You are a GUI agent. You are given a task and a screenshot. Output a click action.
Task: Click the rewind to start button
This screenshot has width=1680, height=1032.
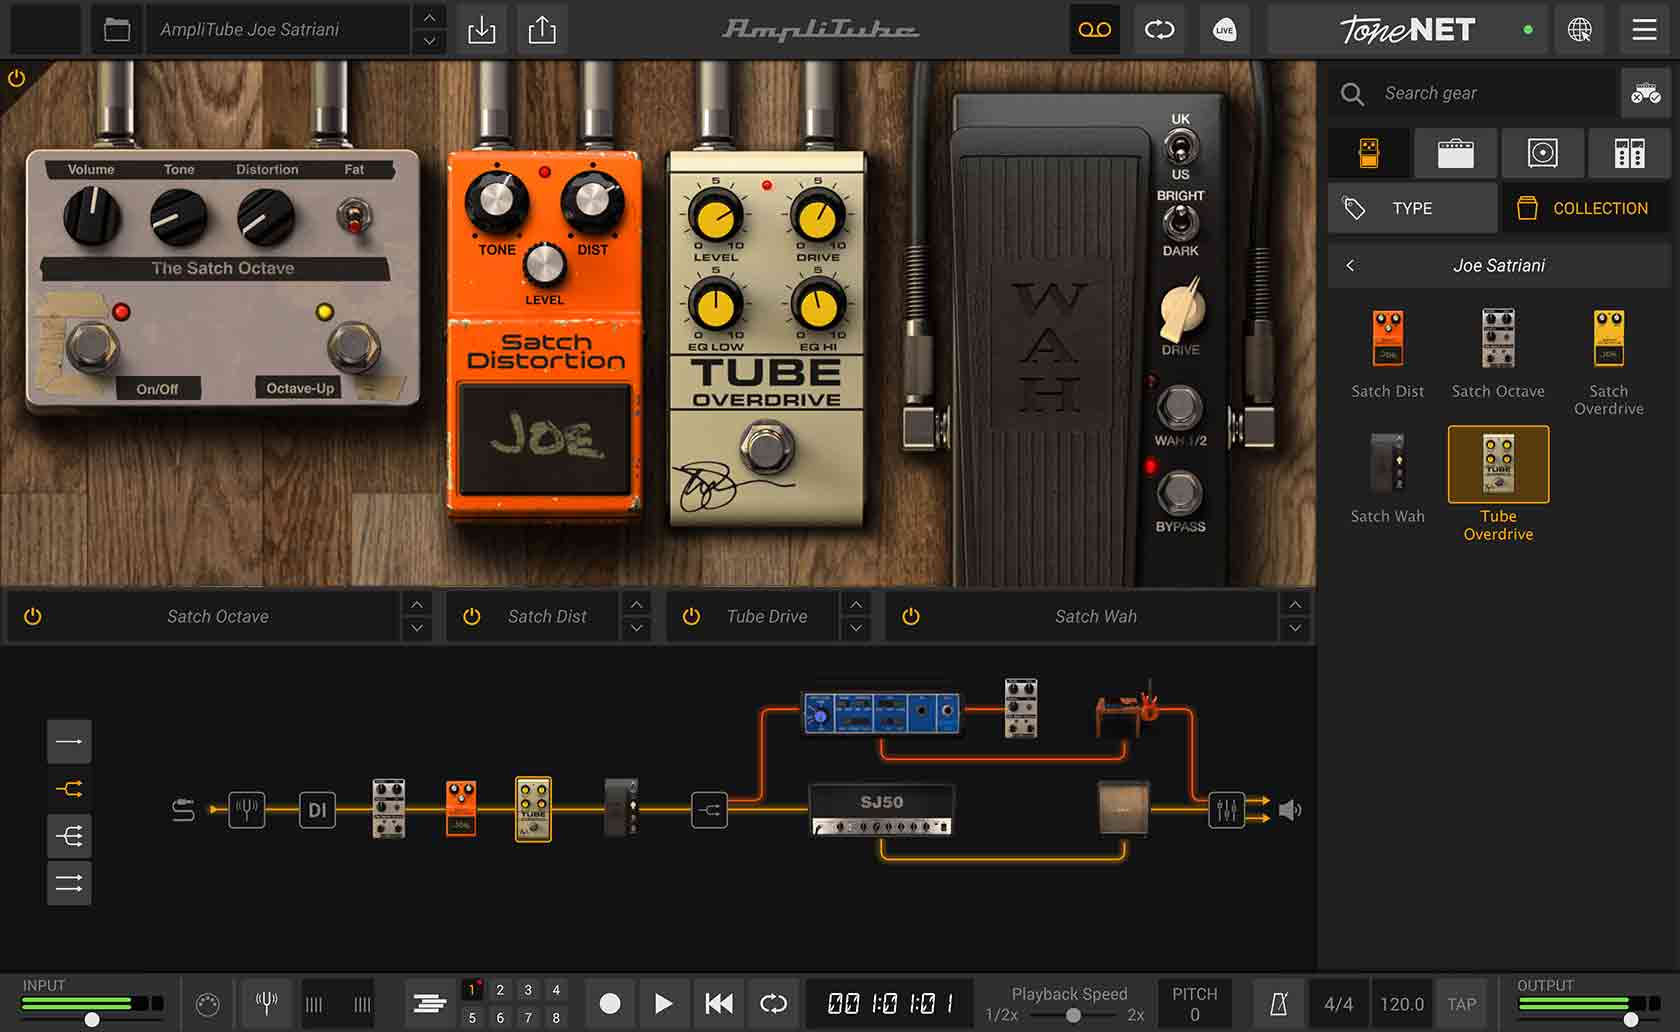718,1003
